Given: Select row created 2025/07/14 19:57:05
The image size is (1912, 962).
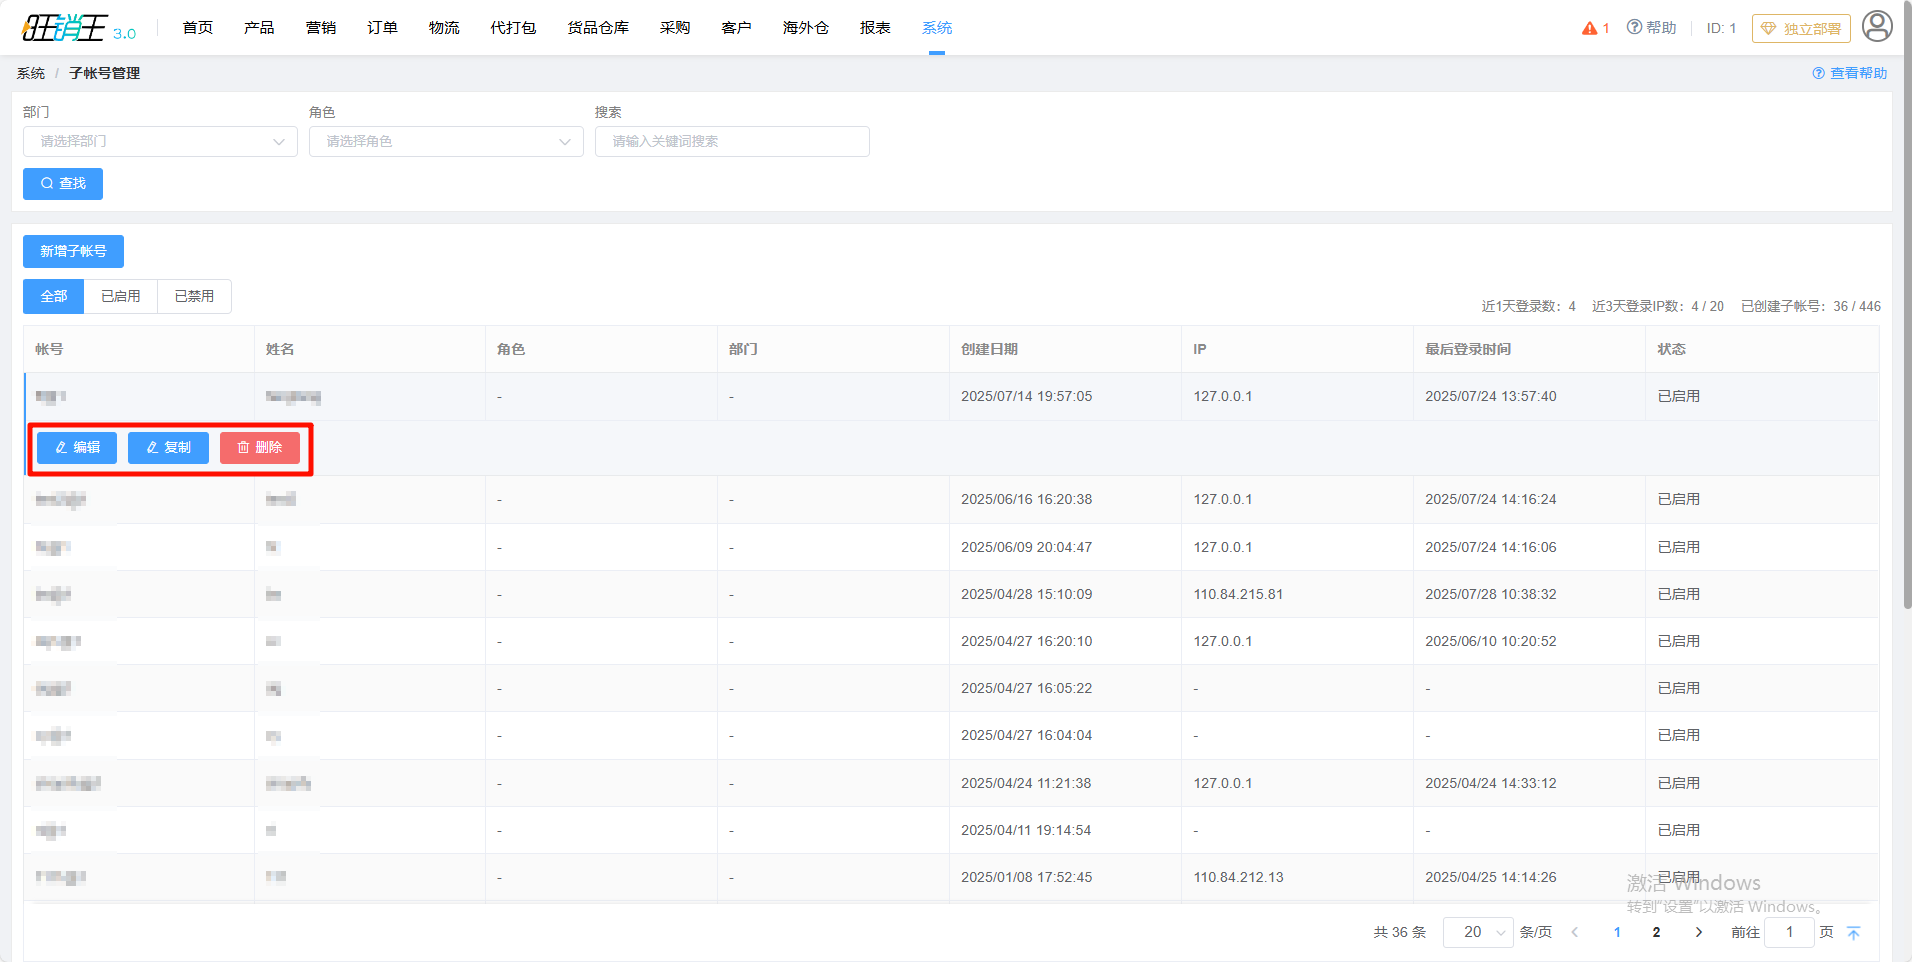Looking at the screenshot, I should 951,397.
